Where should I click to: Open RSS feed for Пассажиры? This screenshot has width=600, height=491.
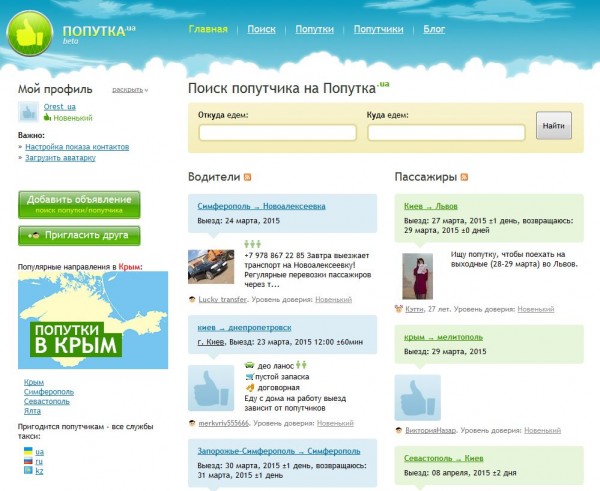(464, 177)
